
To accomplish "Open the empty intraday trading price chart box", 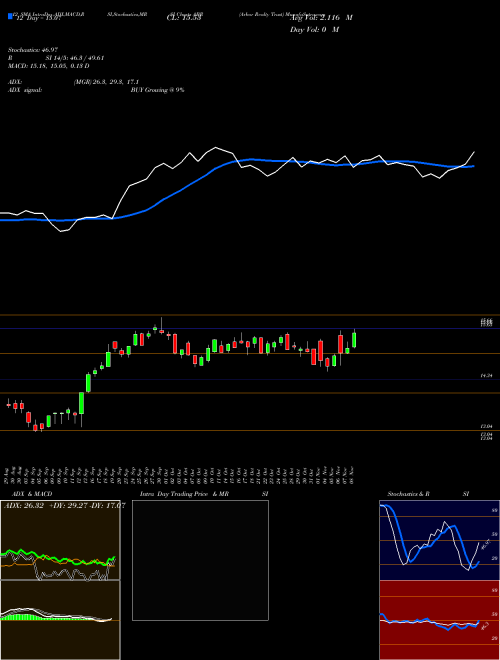I will pyautogui.click(x=200, y=560).
